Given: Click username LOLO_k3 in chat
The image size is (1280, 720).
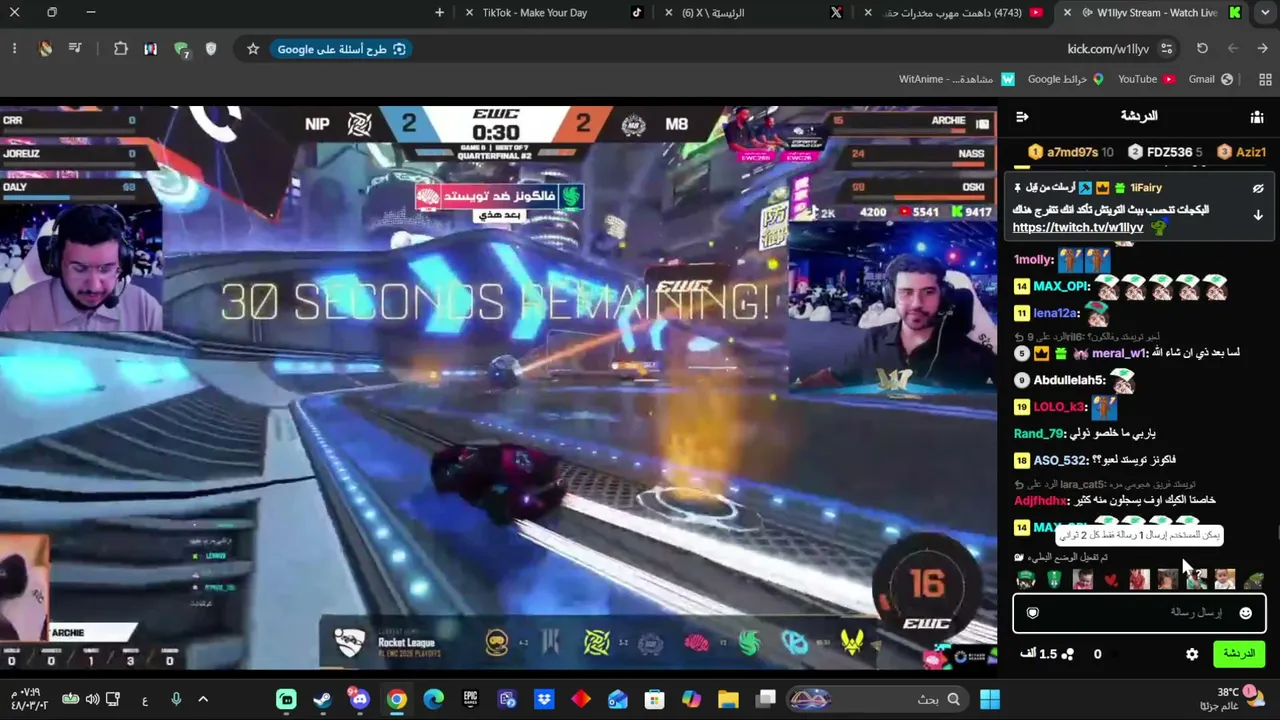Looking at the screenshot, I should point(1060,407).
